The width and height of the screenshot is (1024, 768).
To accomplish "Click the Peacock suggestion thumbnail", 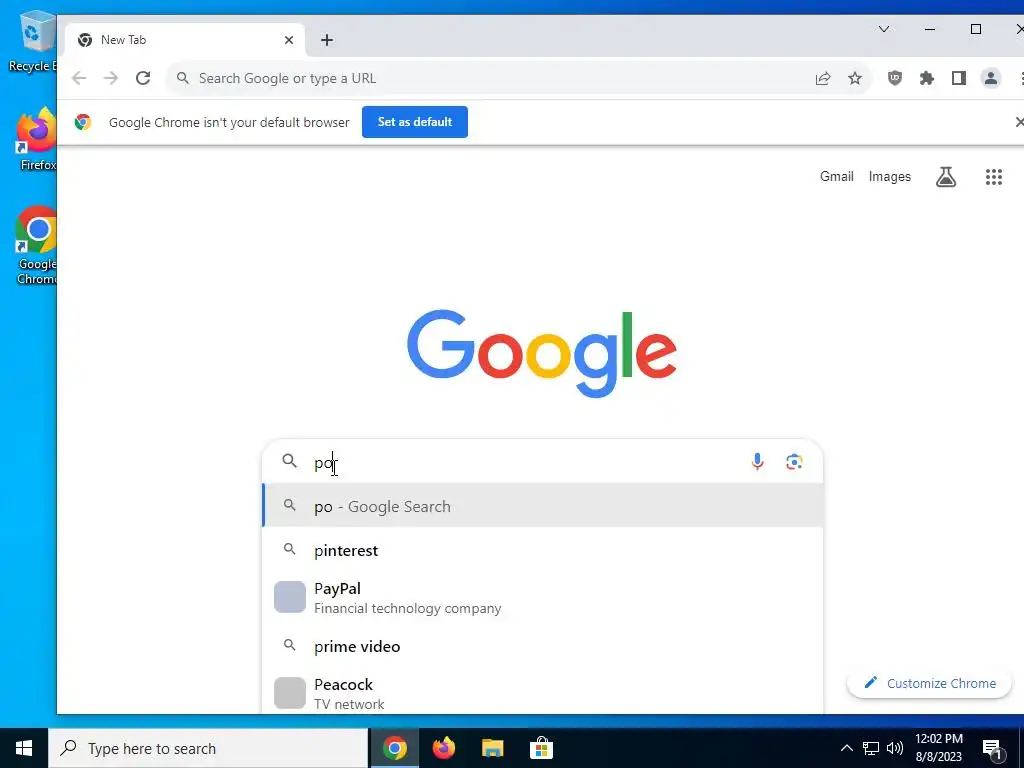I will [289, 693].
